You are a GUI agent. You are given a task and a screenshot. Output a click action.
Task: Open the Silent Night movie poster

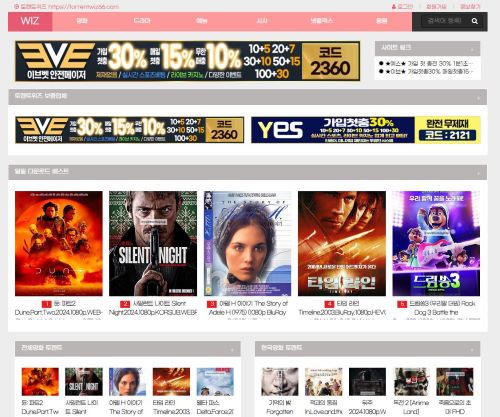click(x=153, y=243)
